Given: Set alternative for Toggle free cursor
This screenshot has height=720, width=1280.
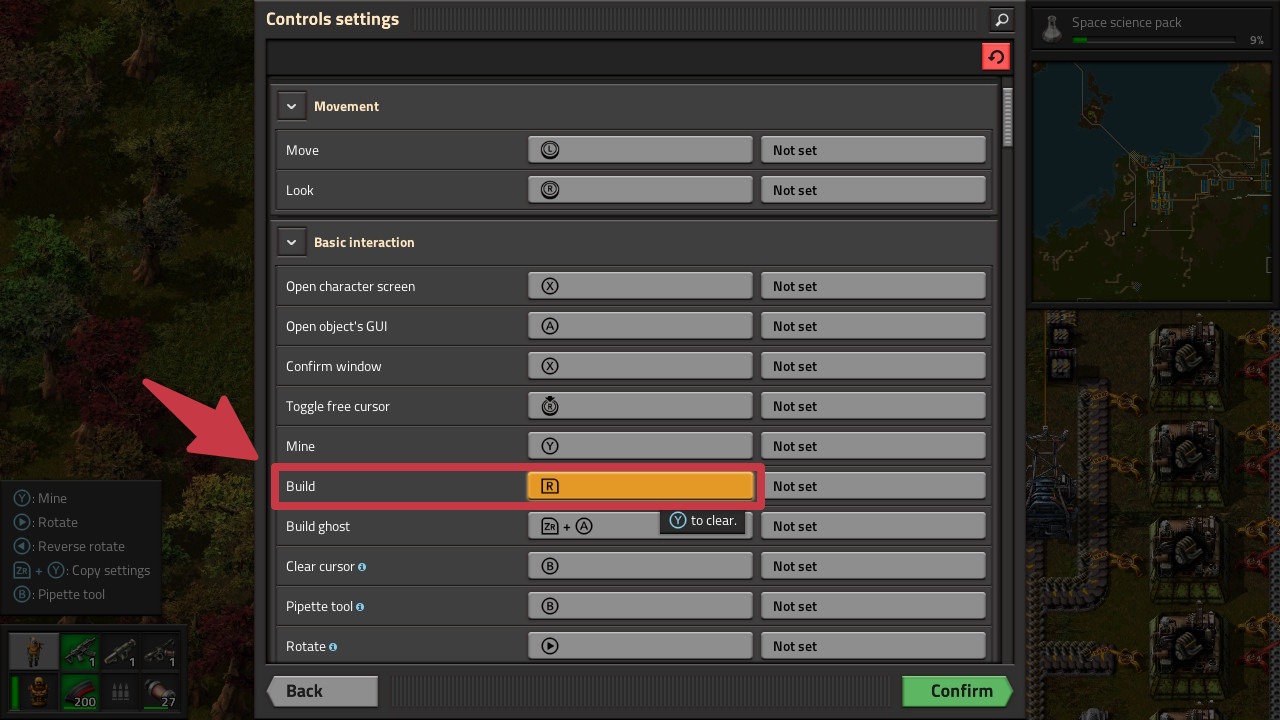Looking at the screenshot, I should click(x=873, y=406).
